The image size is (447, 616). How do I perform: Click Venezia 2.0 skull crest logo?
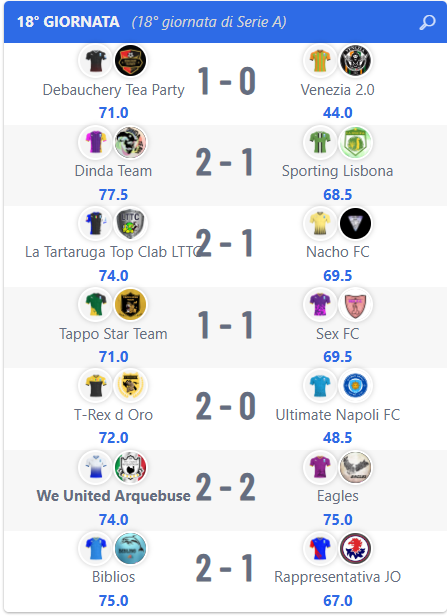tap(355, 60)
